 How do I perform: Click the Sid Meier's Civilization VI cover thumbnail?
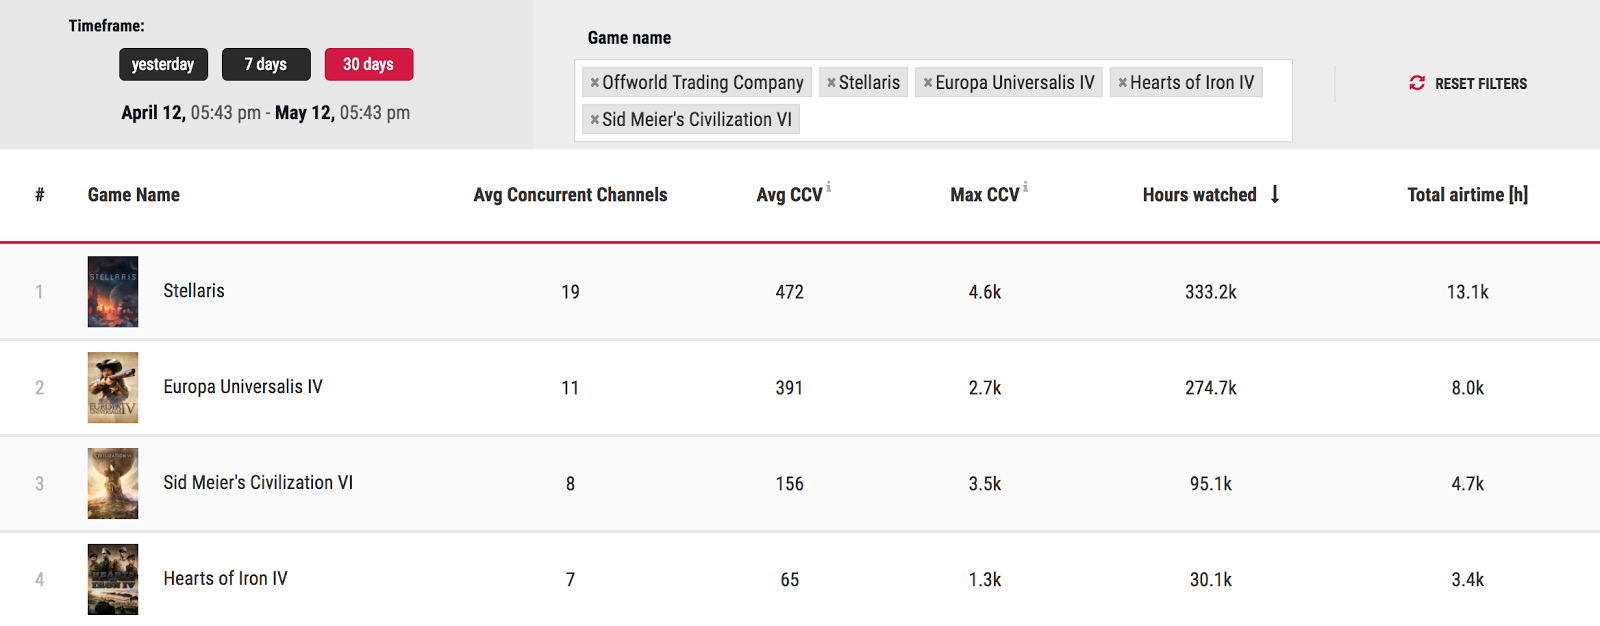point(113,483)
